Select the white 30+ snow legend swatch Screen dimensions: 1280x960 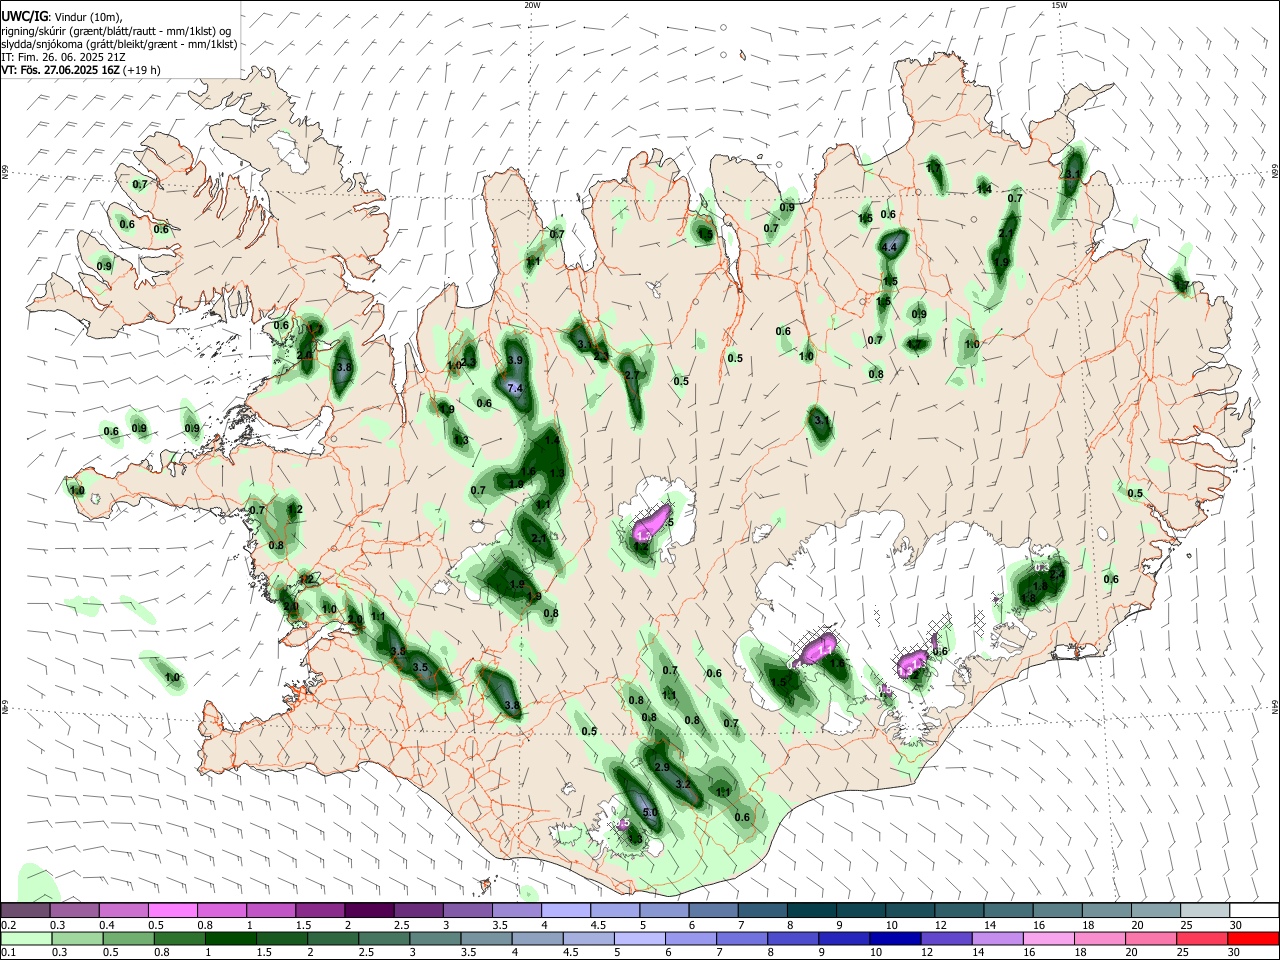coord(1254,910)
